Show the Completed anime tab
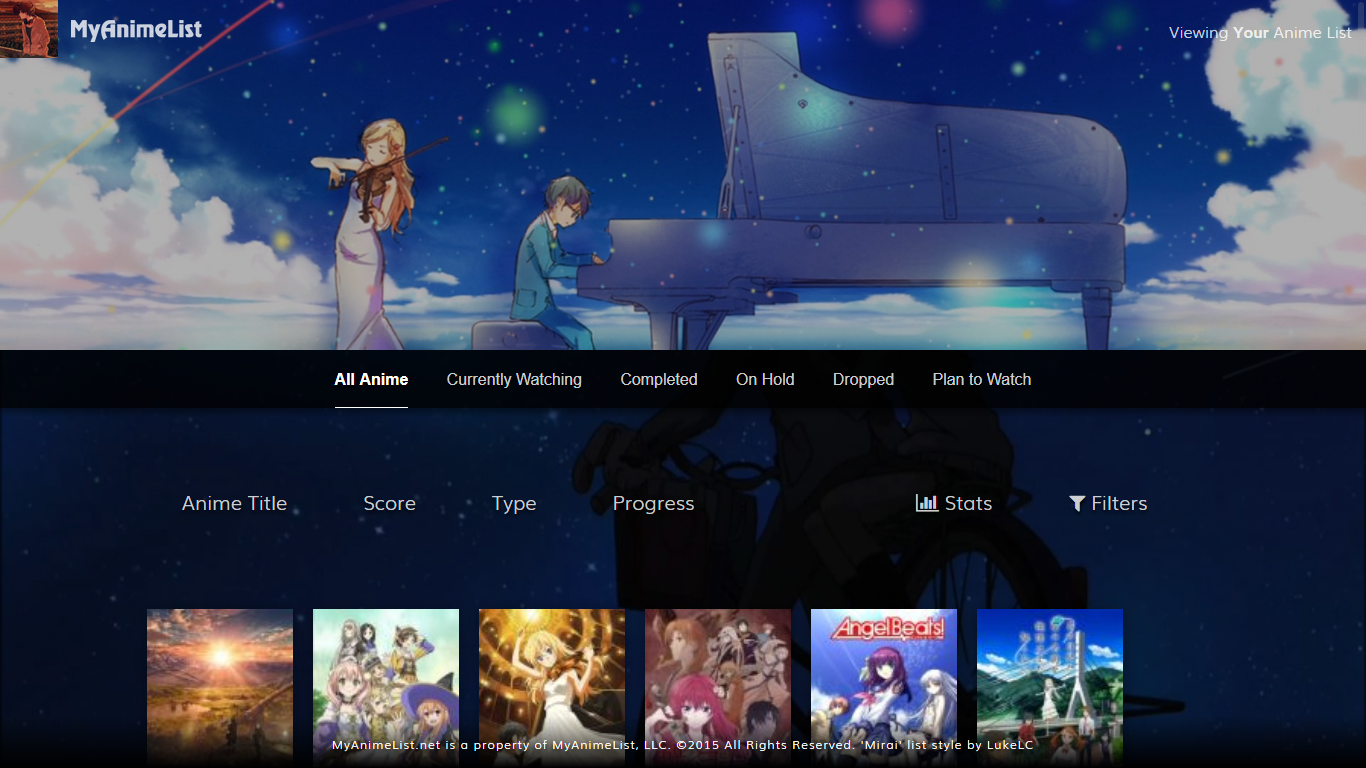Screen dimensions: 1366x768 [659, 380]
